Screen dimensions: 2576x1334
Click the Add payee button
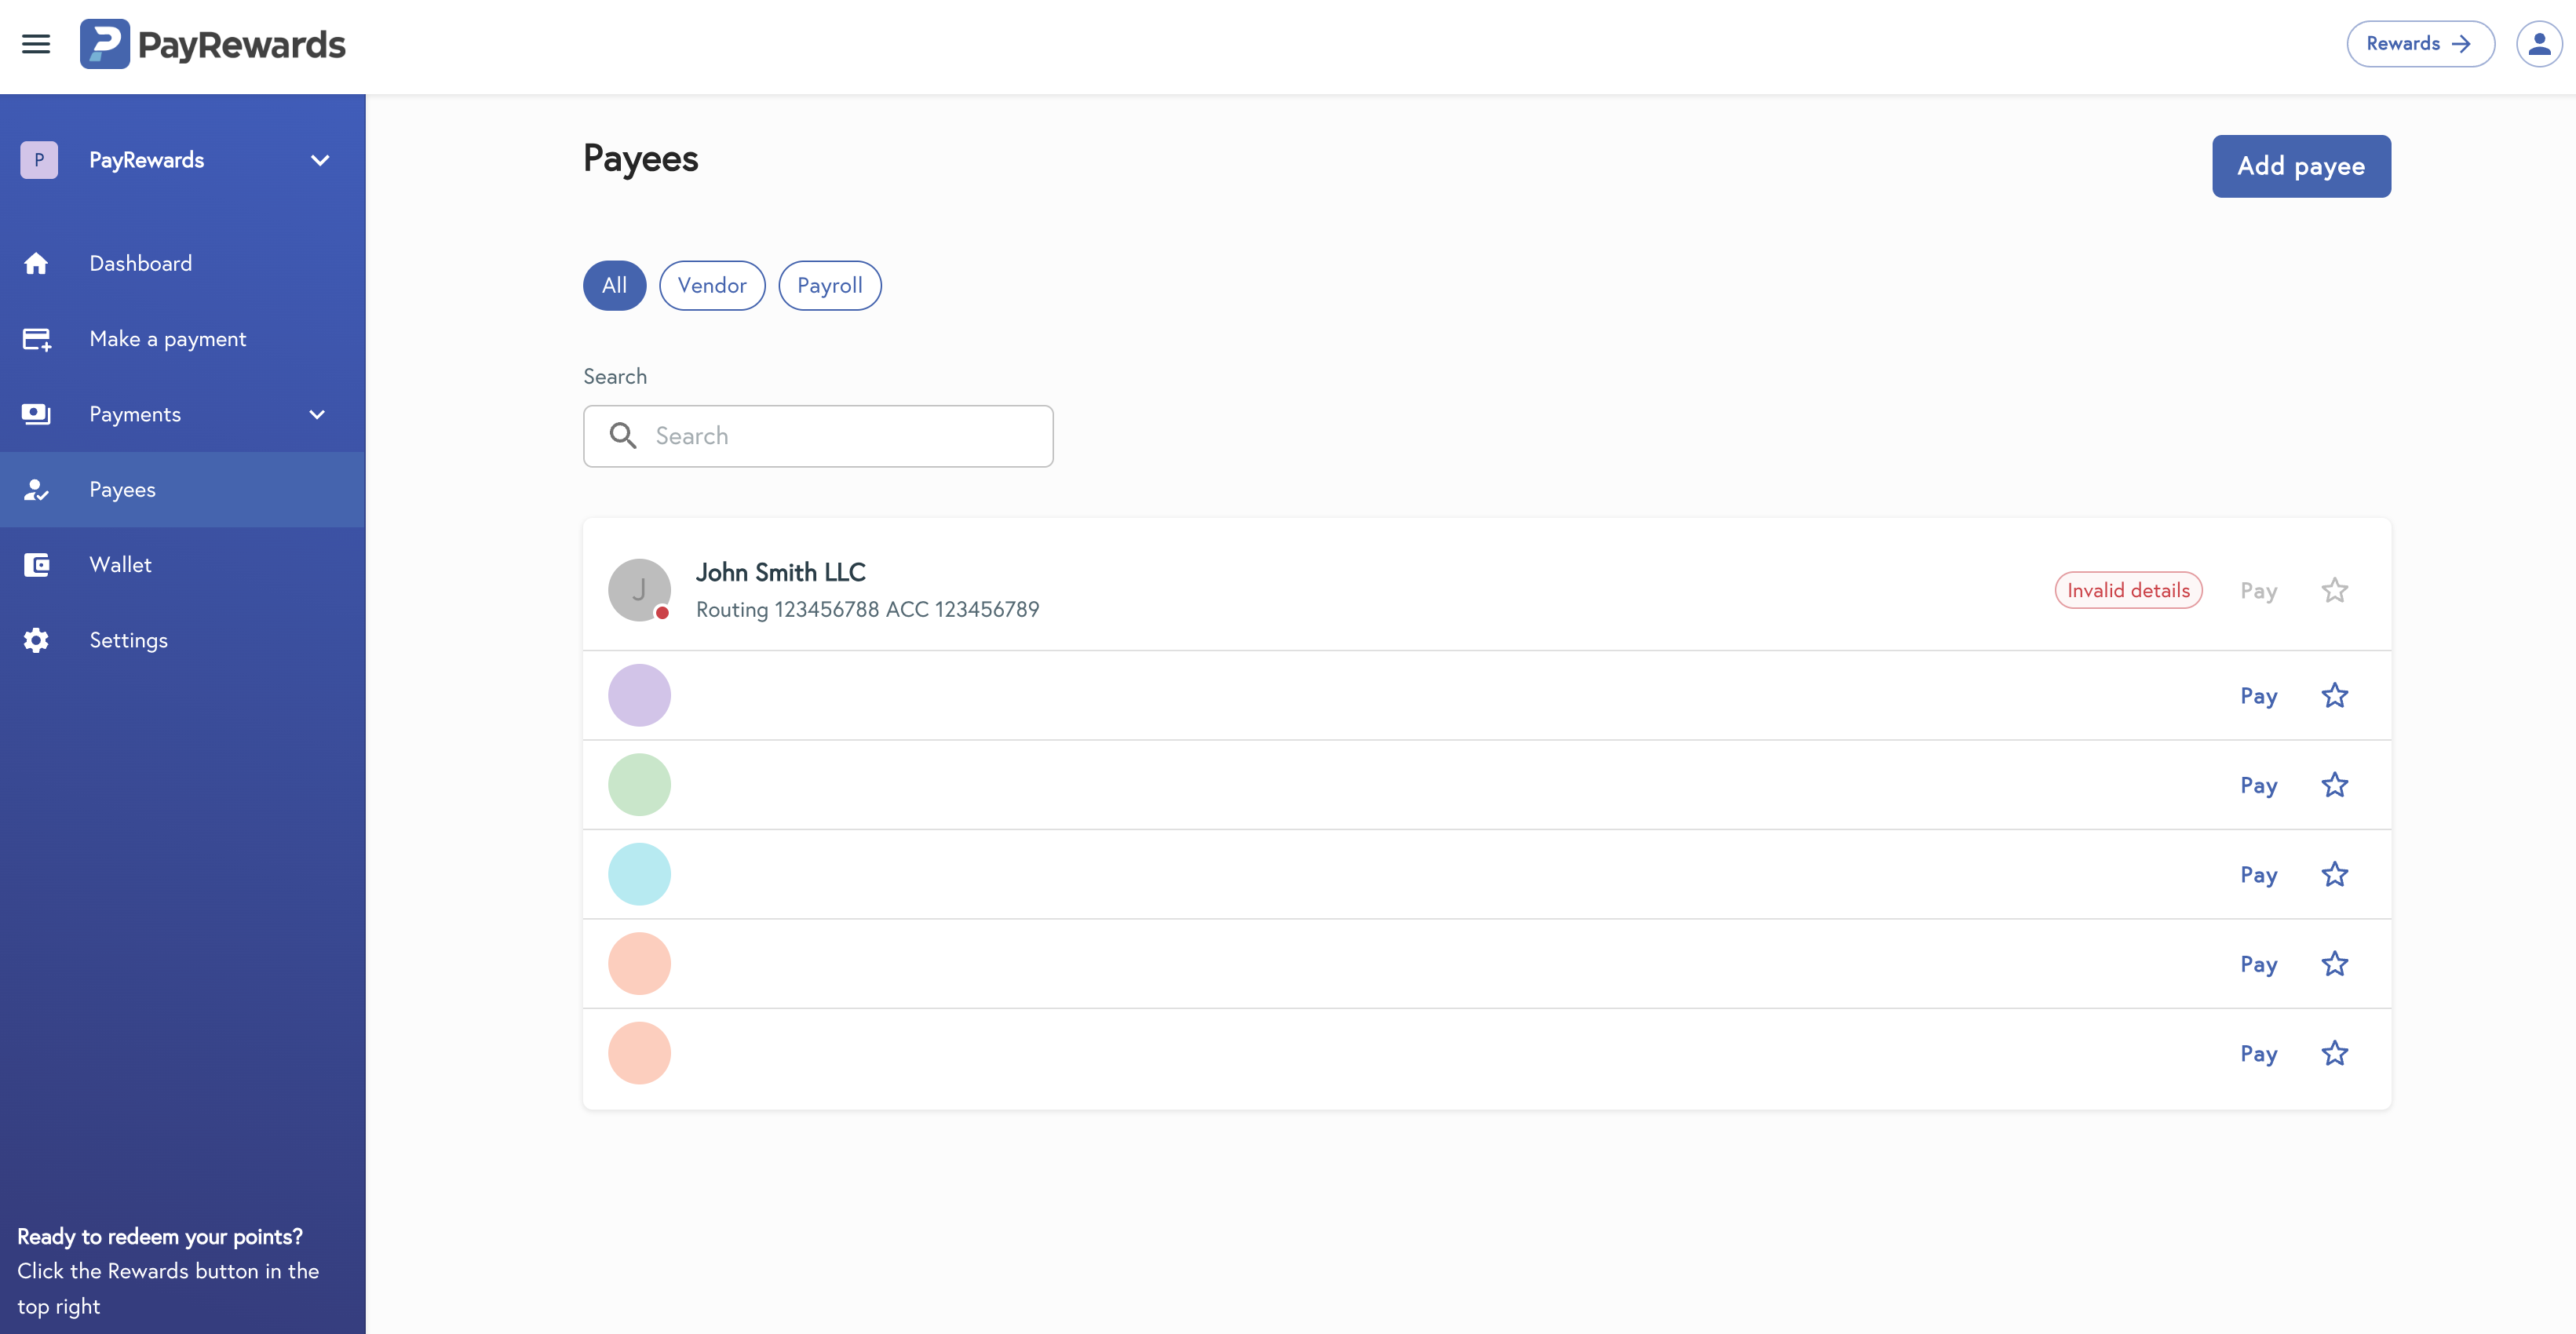tap(2300, 166)
